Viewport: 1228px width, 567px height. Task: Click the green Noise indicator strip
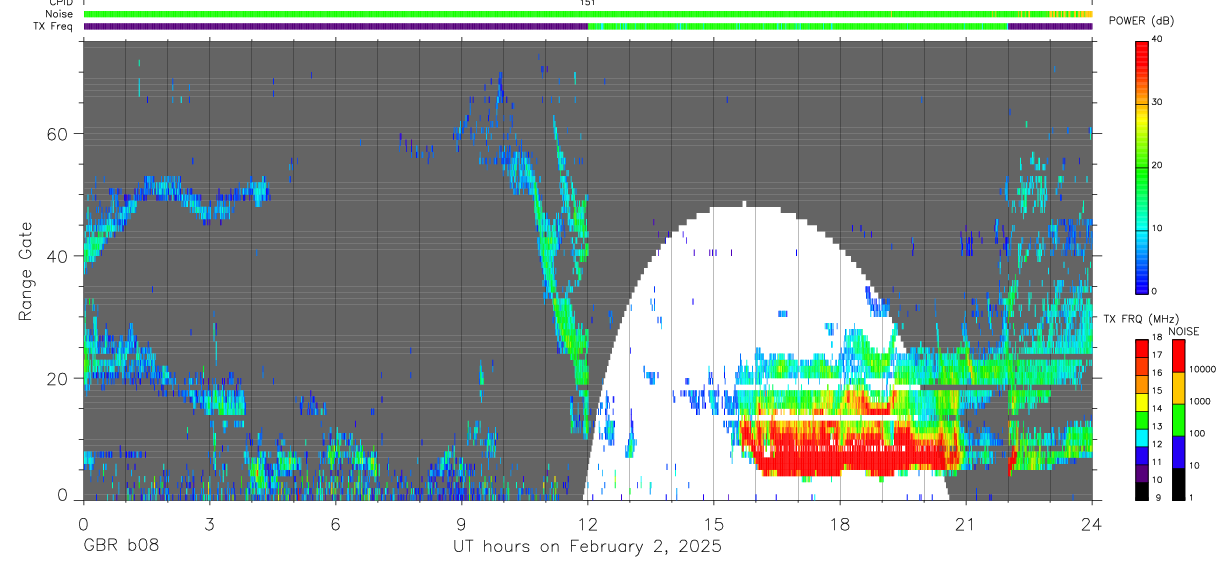587,14
